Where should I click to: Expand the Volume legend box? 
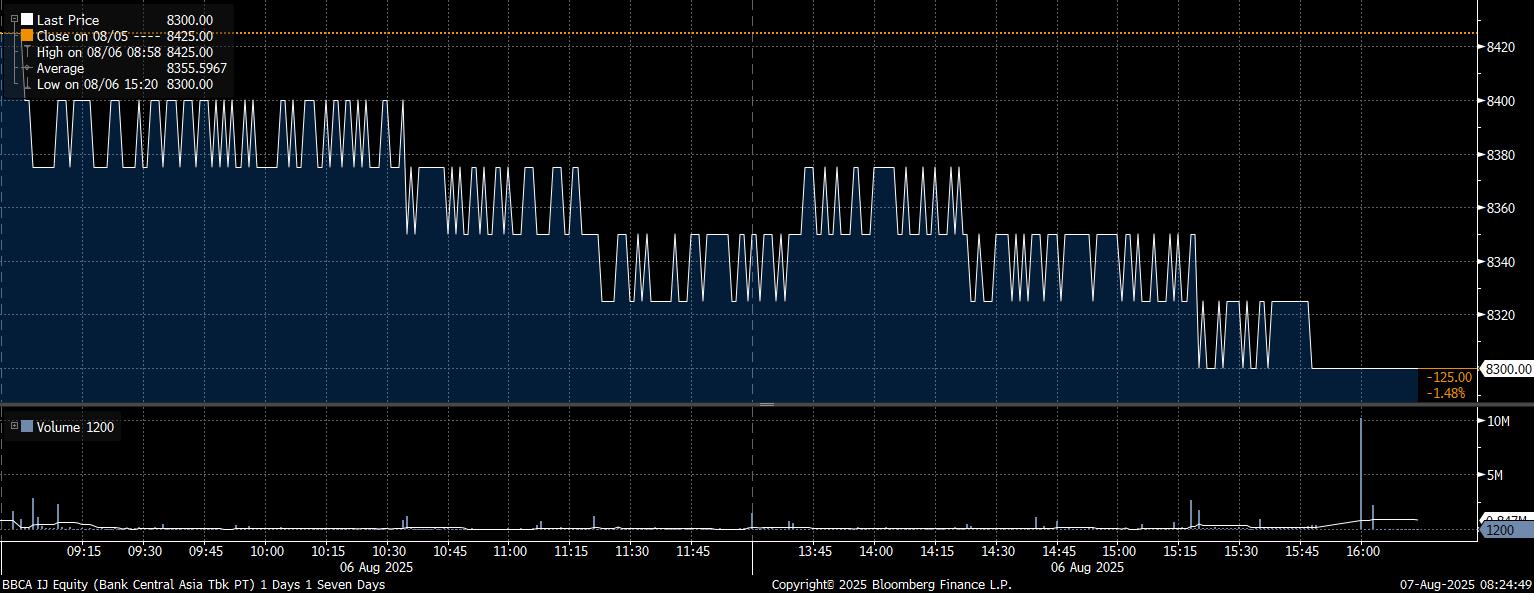click(14, 426)
